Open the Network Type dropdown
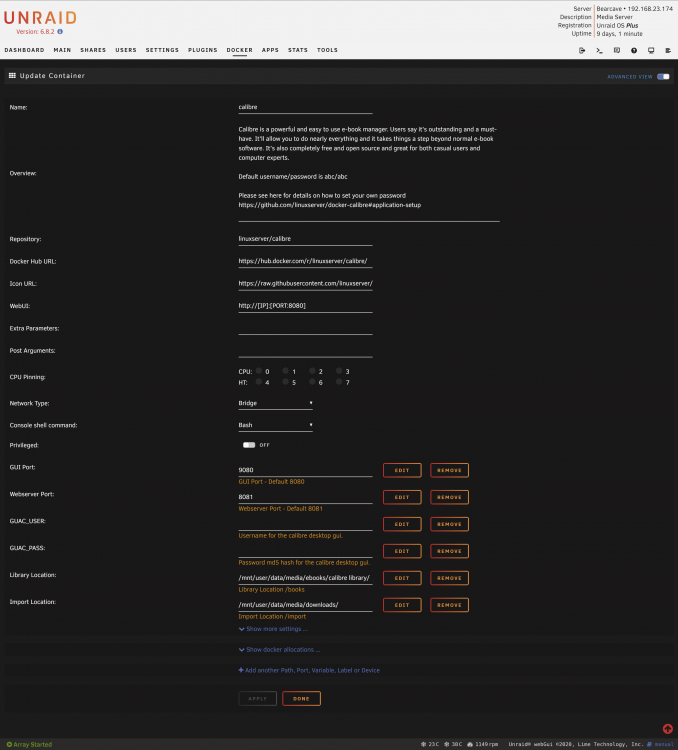The image size is (678, 750). coord(276,403)
